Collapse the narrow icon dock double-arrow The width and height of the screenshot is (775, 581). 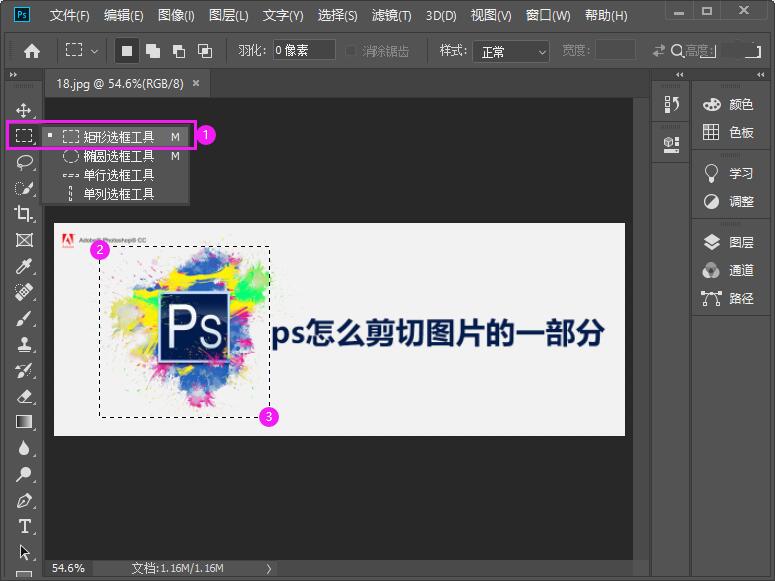680,75
